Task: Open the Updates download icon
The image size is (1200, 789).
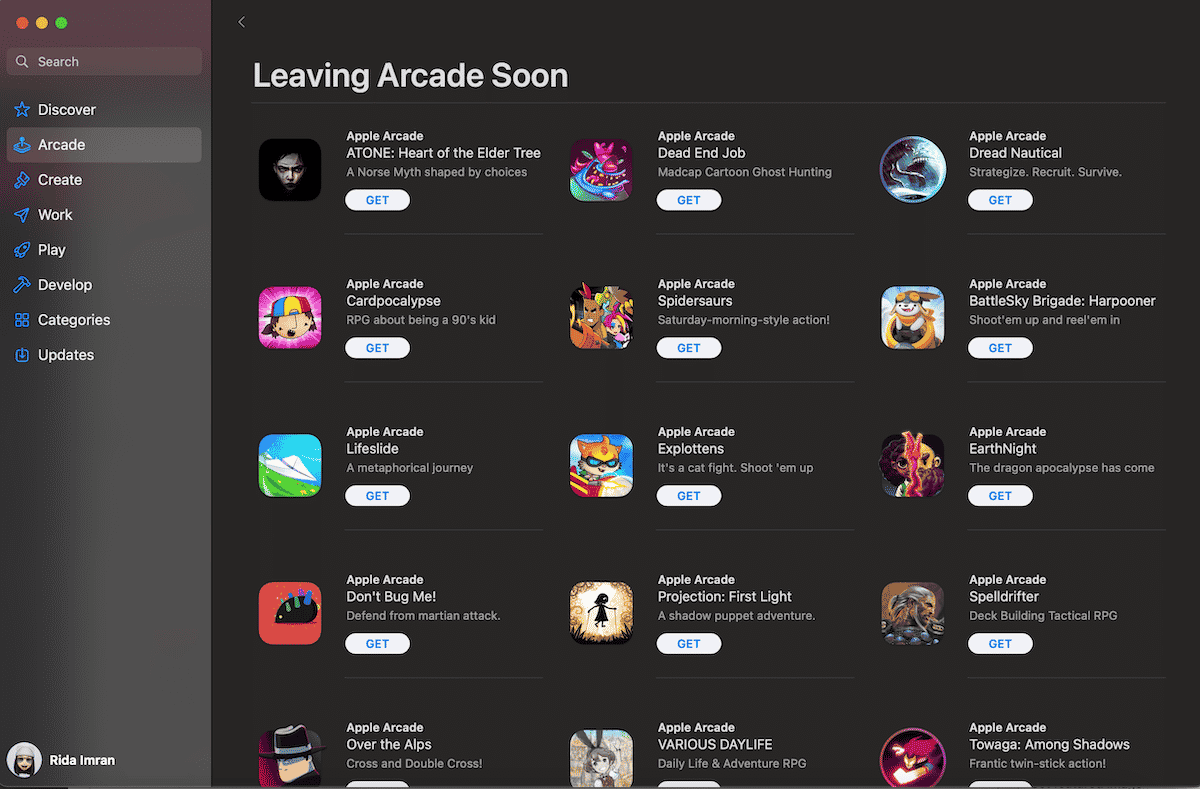Action: click(x=22, y=355)
